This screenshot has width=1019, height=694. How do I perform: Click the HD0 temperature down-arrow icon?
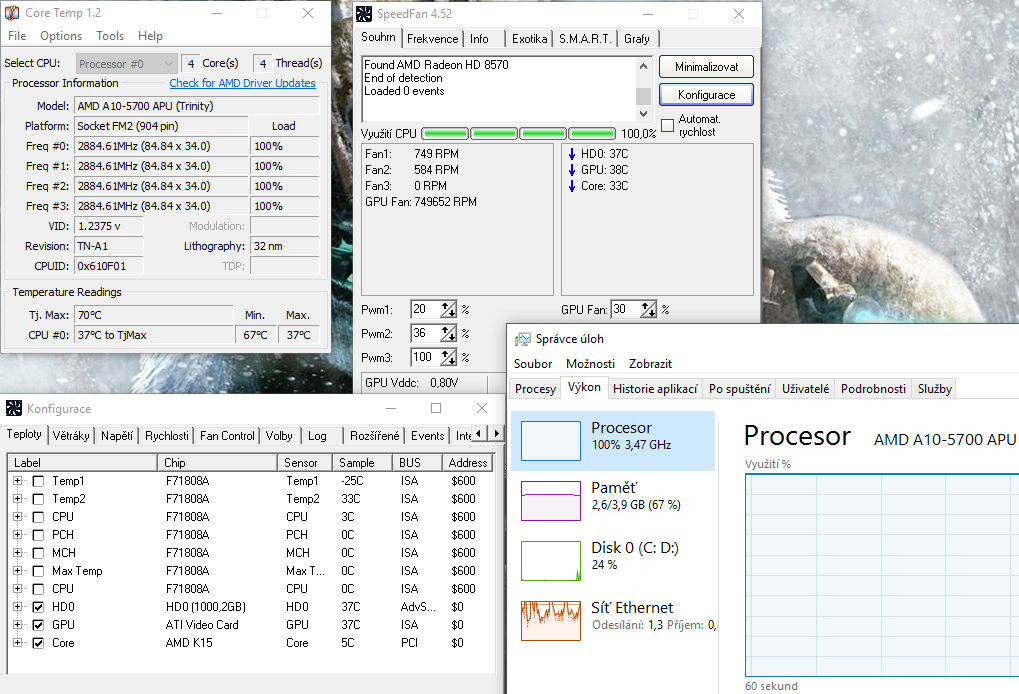[572, 154]
